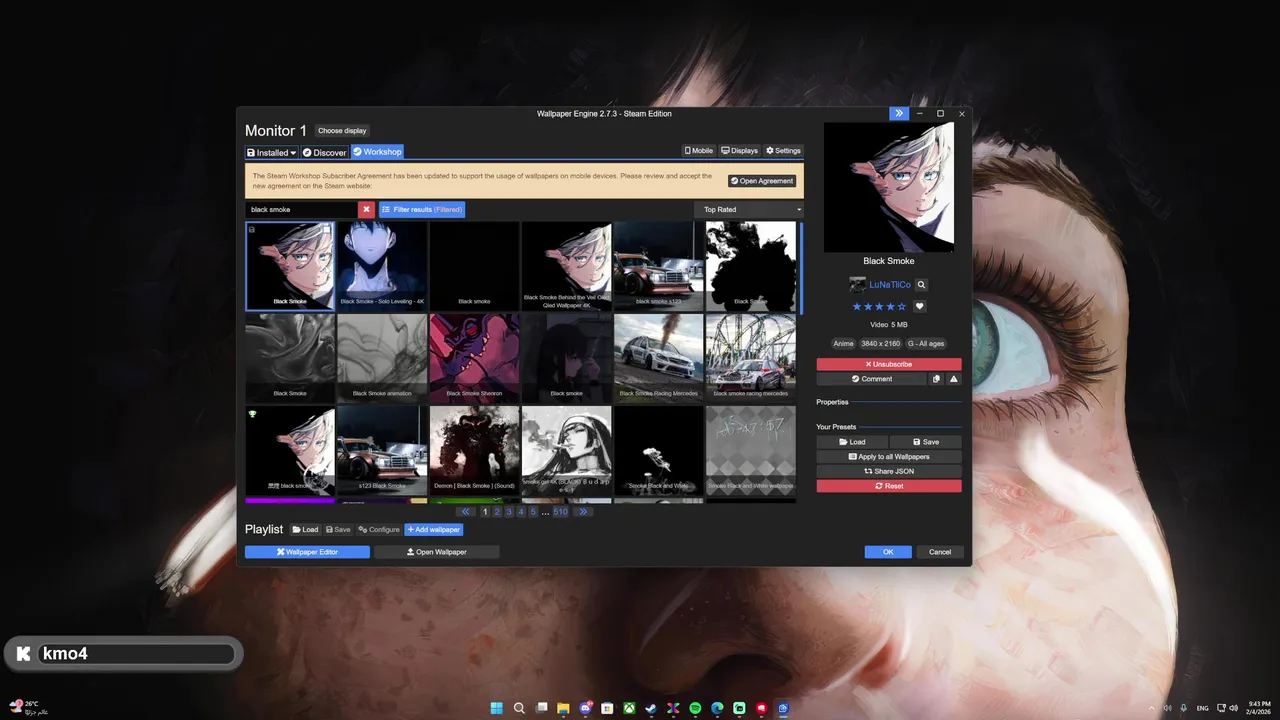1280x720 pixels.
Task: Click the Cancel button
Action: click(x=940, y=552)
